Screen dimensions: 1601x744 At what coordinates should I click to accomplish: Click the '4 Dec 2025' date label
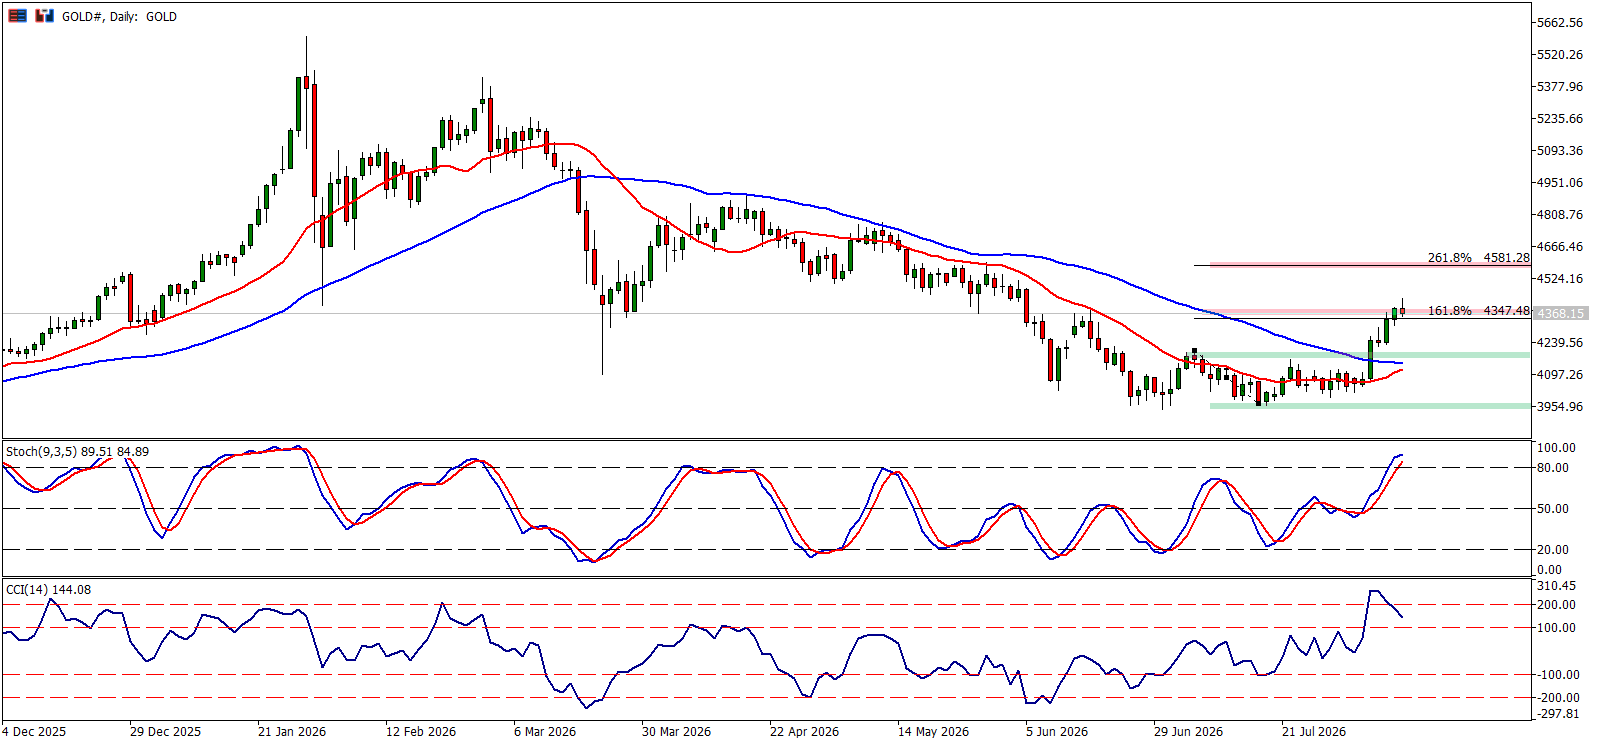(35, 732)
